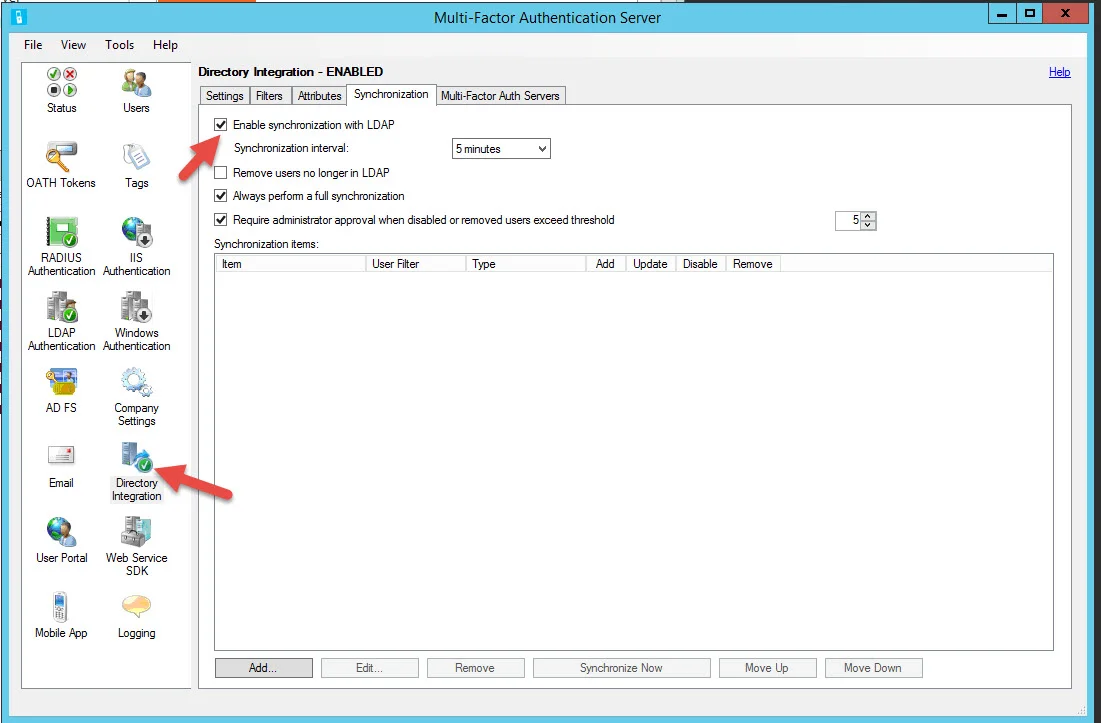Screen dimensions: 1101x723
Task: Increase the threshold value with up arrow
Action: [x=869, y=216]
